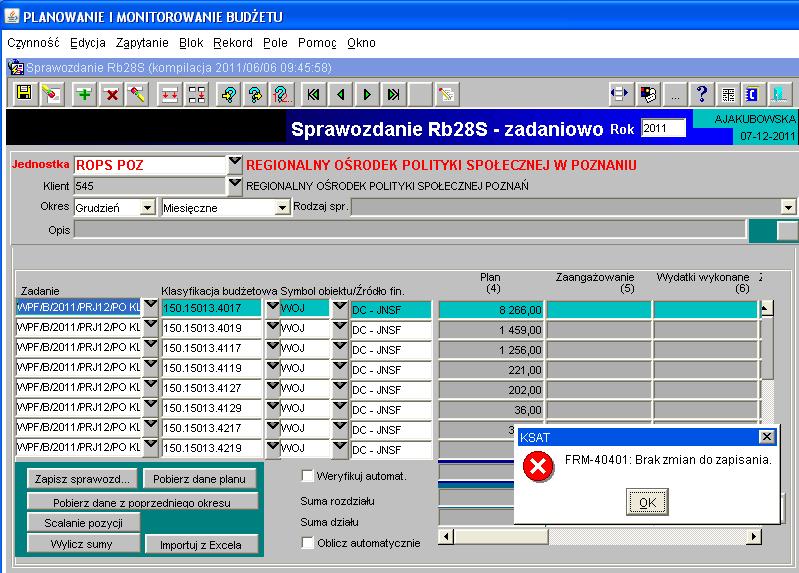Click the ellipsis '...' toolbar button
The width and height of the screenshot is (799, 573).
coord(675,94)
